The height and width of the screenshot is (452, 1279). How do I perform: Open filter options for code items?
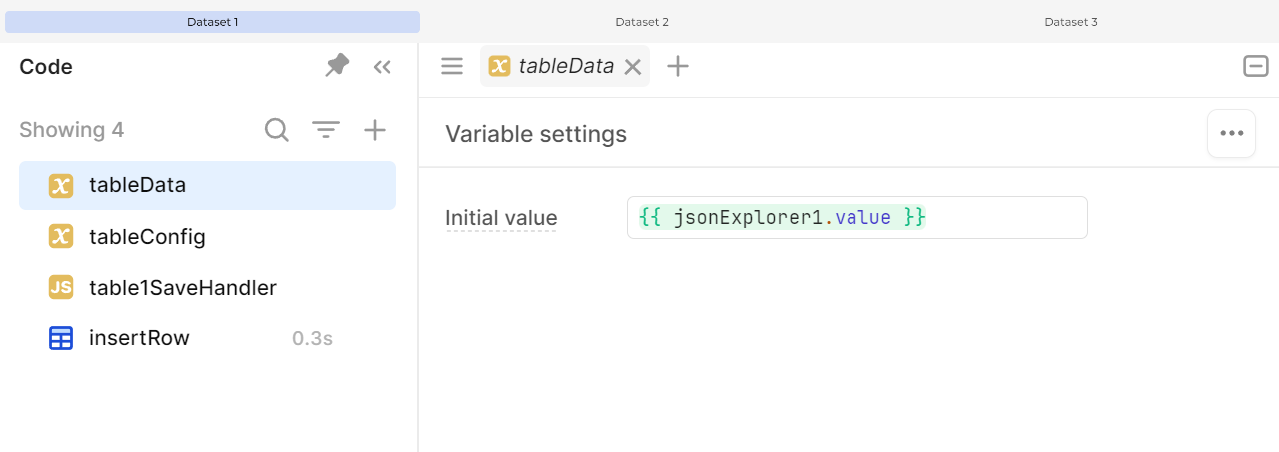pos(326,130)
